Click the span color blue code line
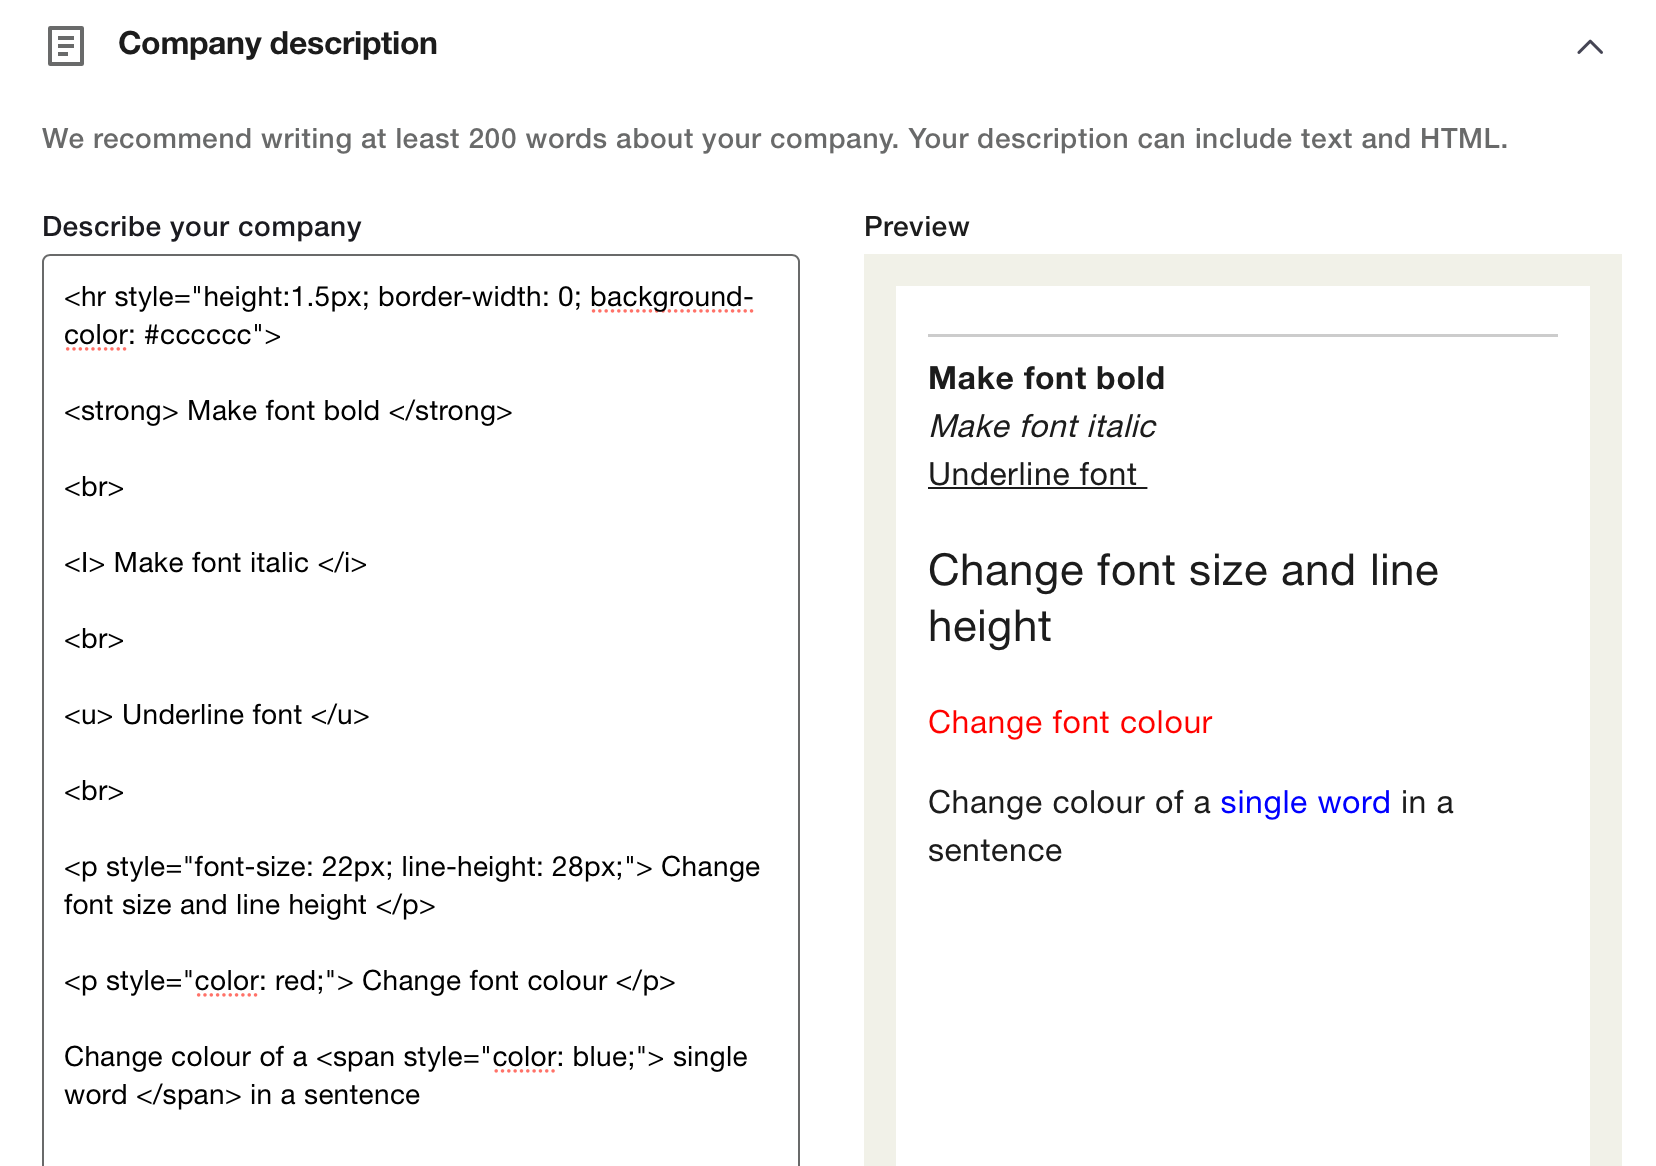The width and height of the screenshot is (1656, 1166). [405, 1057]
